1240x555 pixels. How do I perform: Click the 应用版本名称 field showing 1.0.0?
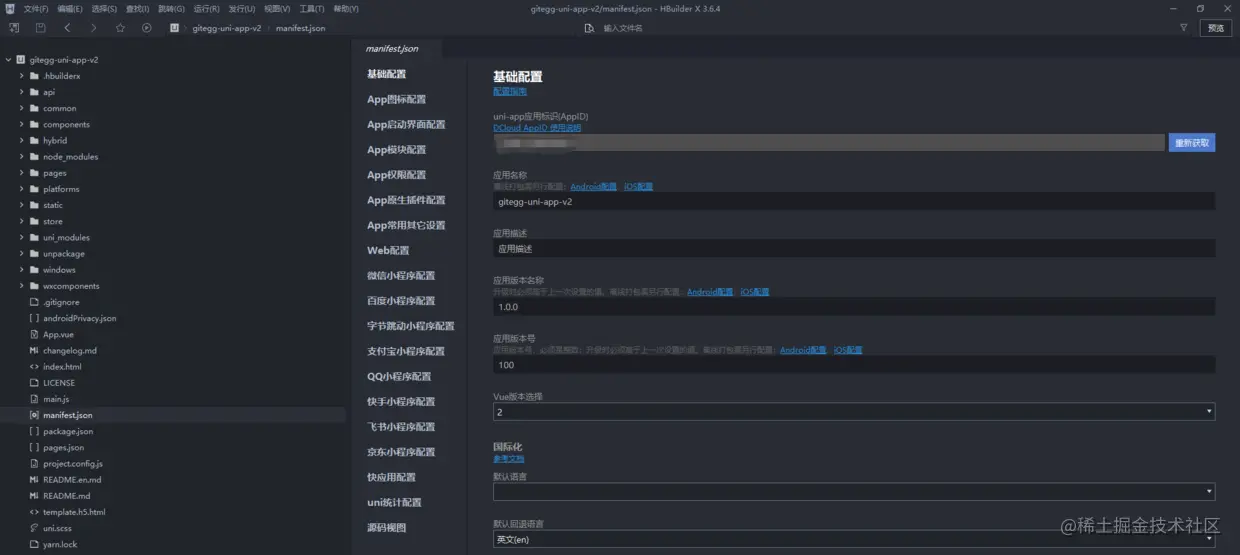[854, 306]
